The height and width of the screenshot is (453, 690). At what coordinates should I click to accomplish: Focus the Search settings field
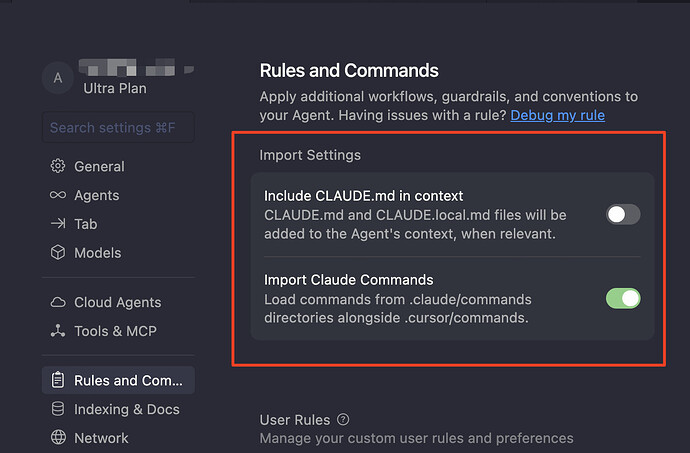tap(118, 127)
